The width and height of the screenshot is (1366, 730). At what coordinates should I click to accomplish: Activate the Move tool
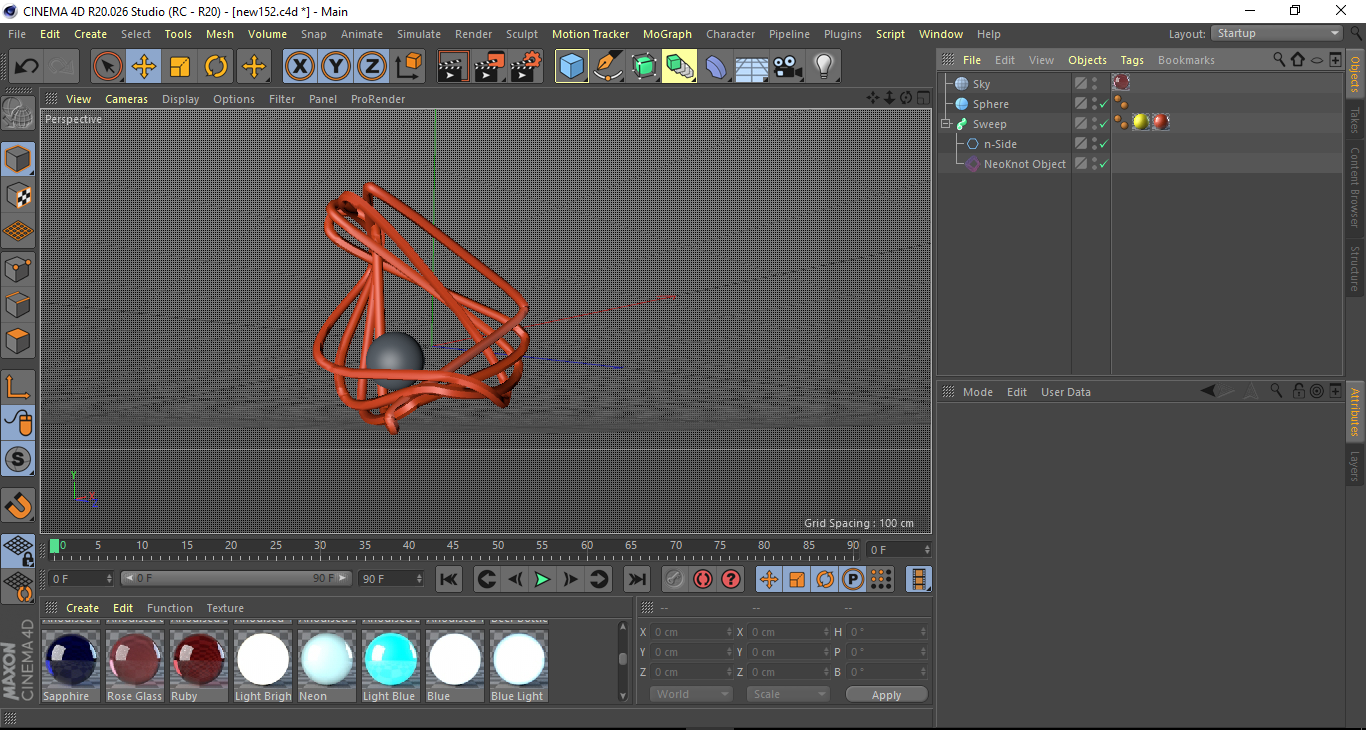pyautogui.click(x=144, y=67)
